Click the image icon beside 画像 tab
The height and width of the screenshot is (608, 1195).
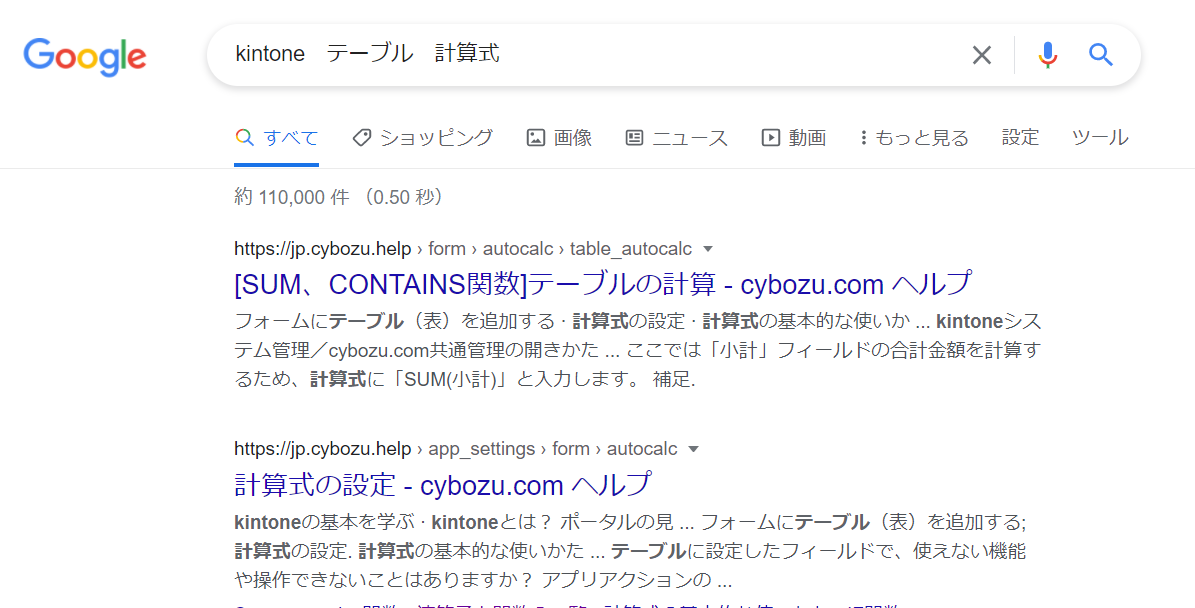click(x=536, y=137)
